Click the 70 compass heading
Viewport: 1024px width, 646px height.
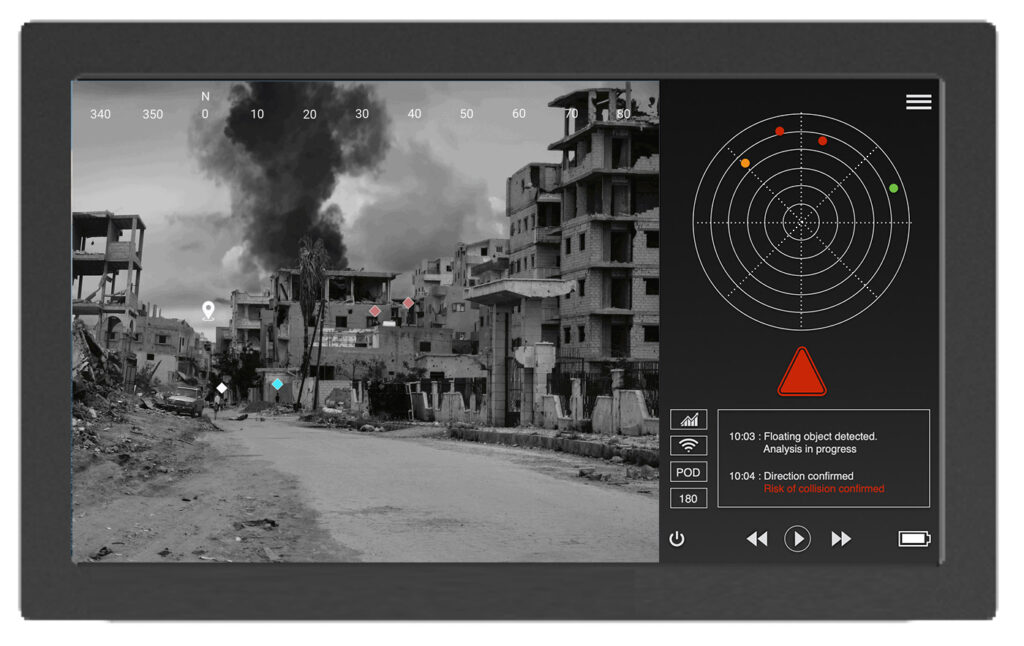click(571, 114)
